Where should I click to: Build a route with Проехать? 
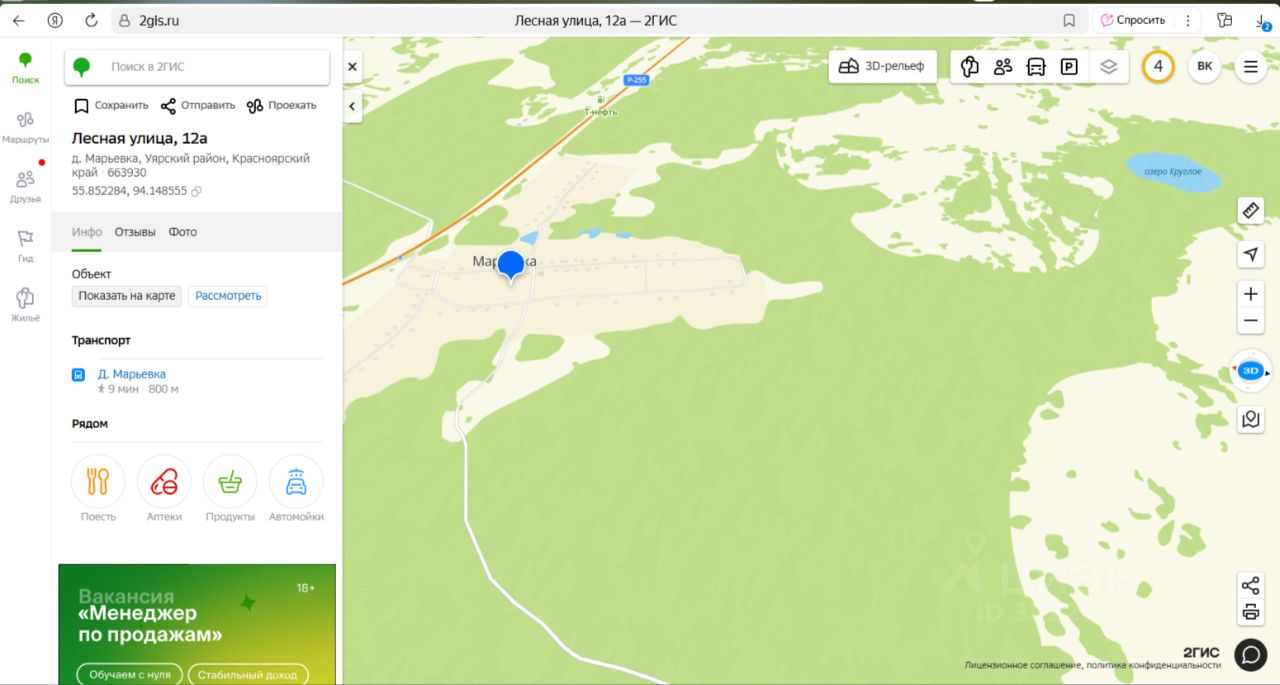(281, 105)
